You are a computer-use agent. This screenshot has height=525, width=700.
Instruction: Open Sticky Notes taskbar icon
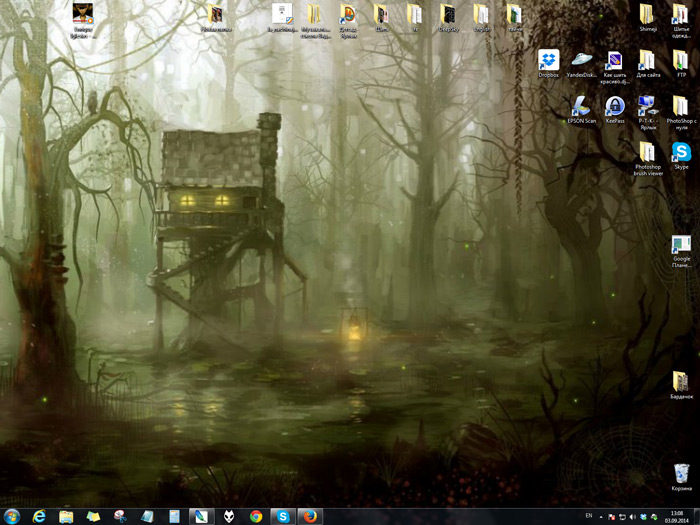[x=93, y=517]
